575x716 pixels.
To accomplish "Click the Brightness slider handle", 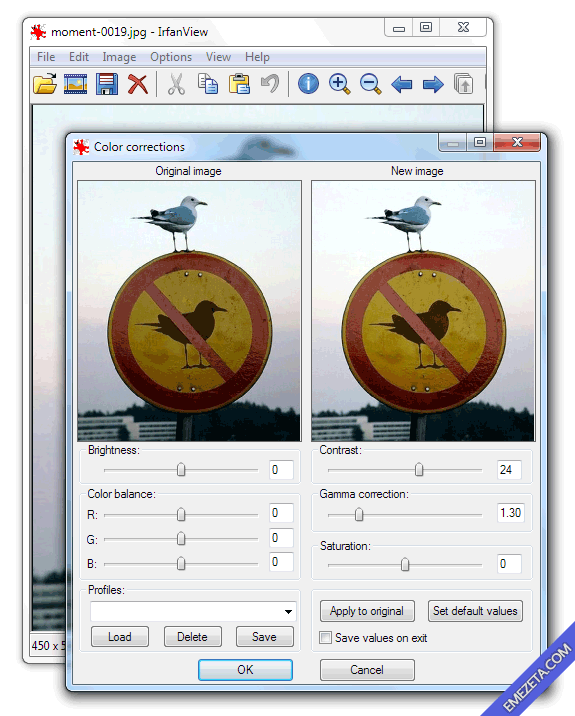I will (x=181, y=469).
